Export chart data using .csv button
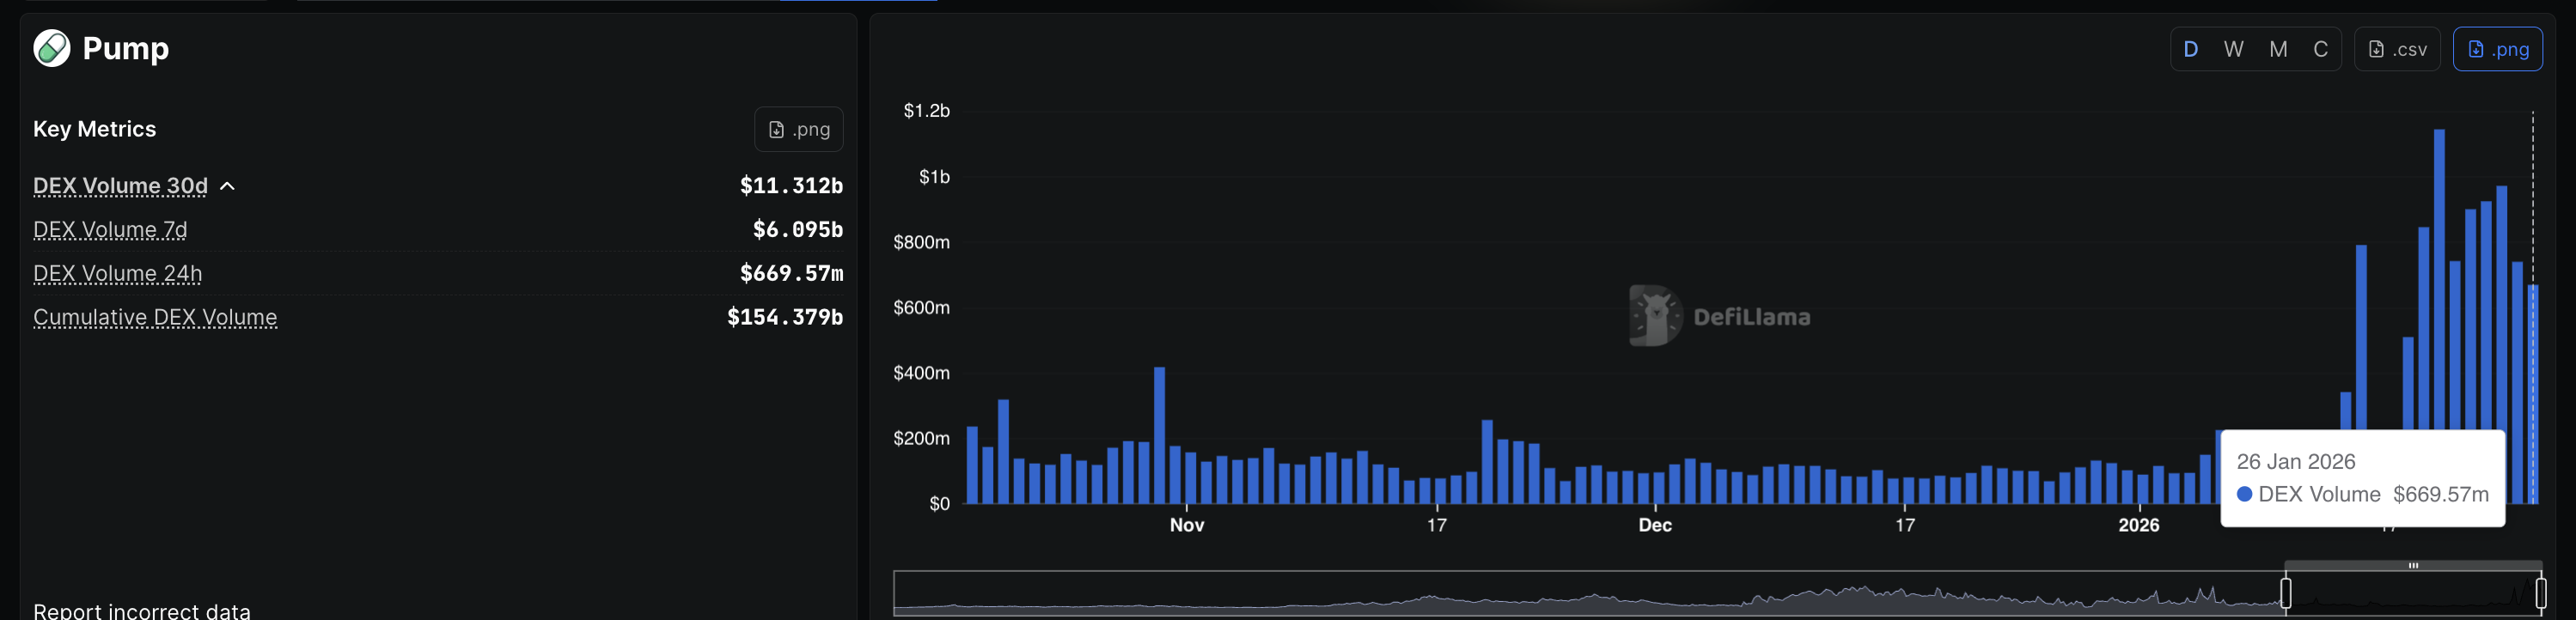The image size is (2576, 620). click(x=2397, y=49)
